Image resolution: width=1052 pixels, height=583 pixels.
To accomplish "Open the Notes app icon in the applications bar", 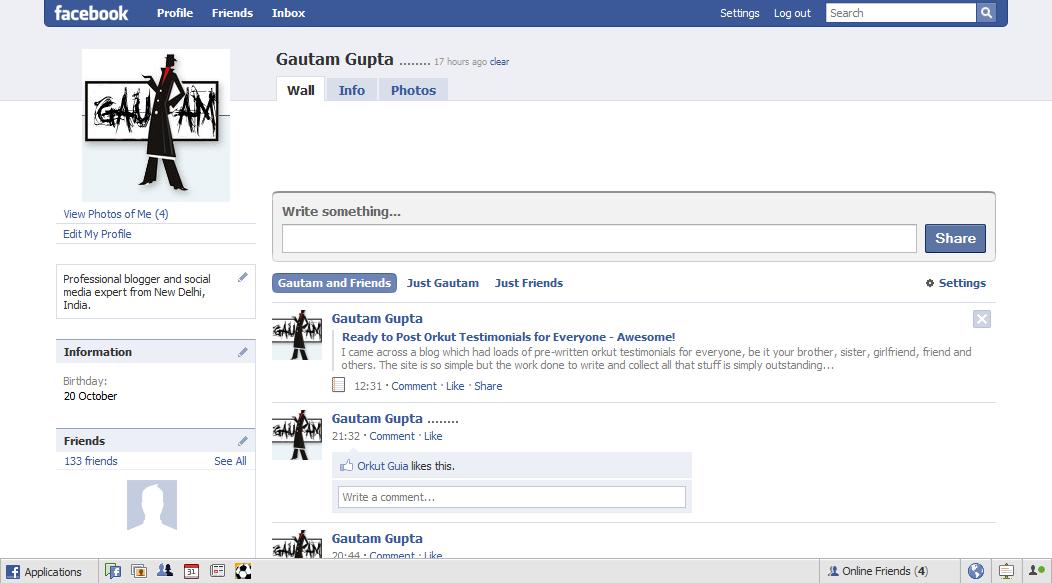I will [218, 571].
